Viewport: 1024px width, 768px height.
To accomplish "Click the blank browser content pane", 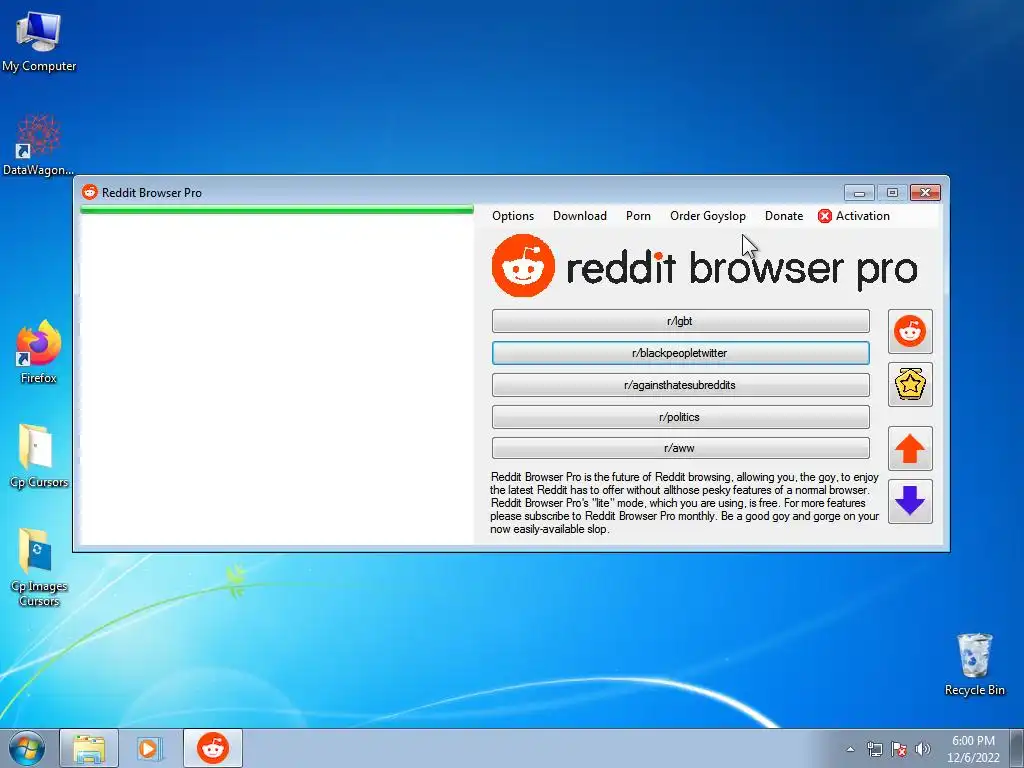I will (x=277, y=379).
